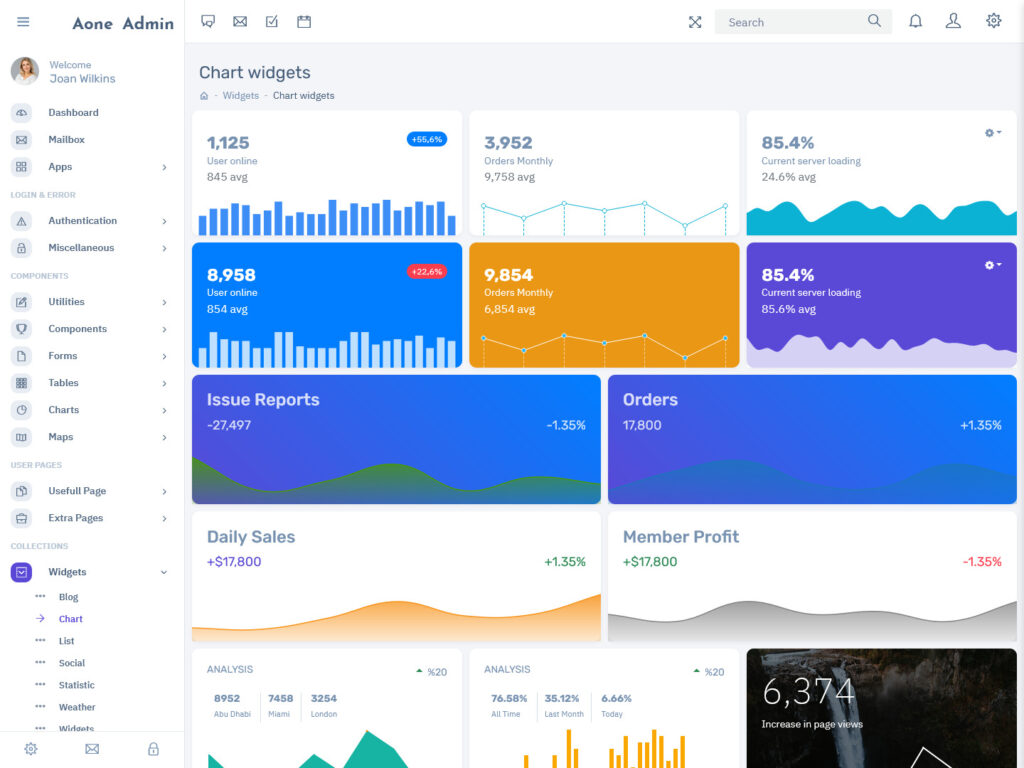Open the mail icon in the top toolbar
The height and width of the screenshot is (768, 1024).
[x=239, y=20]
